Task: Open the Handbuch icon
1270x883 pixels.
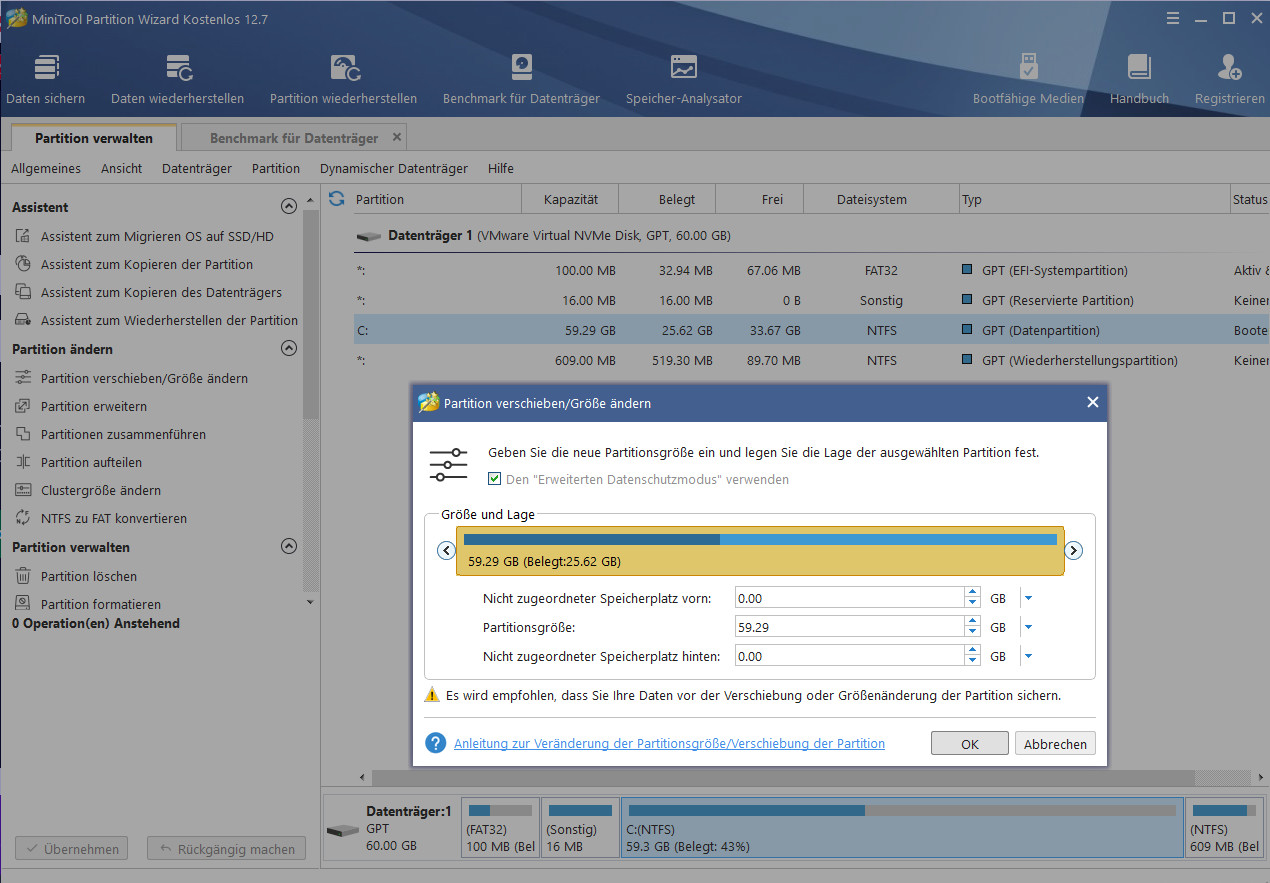Action: (1139, 68)
